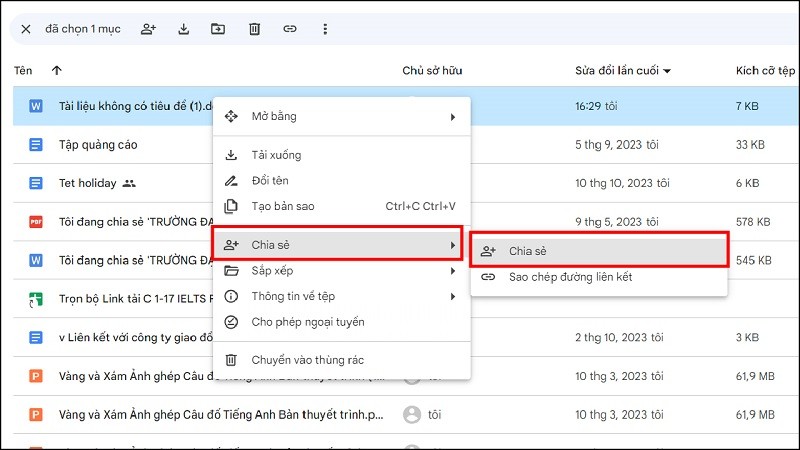The height and width of the screenshot is (450, 800).
Task: Select 'Tạo bản sao' menu entry
Action: point(341,206)
